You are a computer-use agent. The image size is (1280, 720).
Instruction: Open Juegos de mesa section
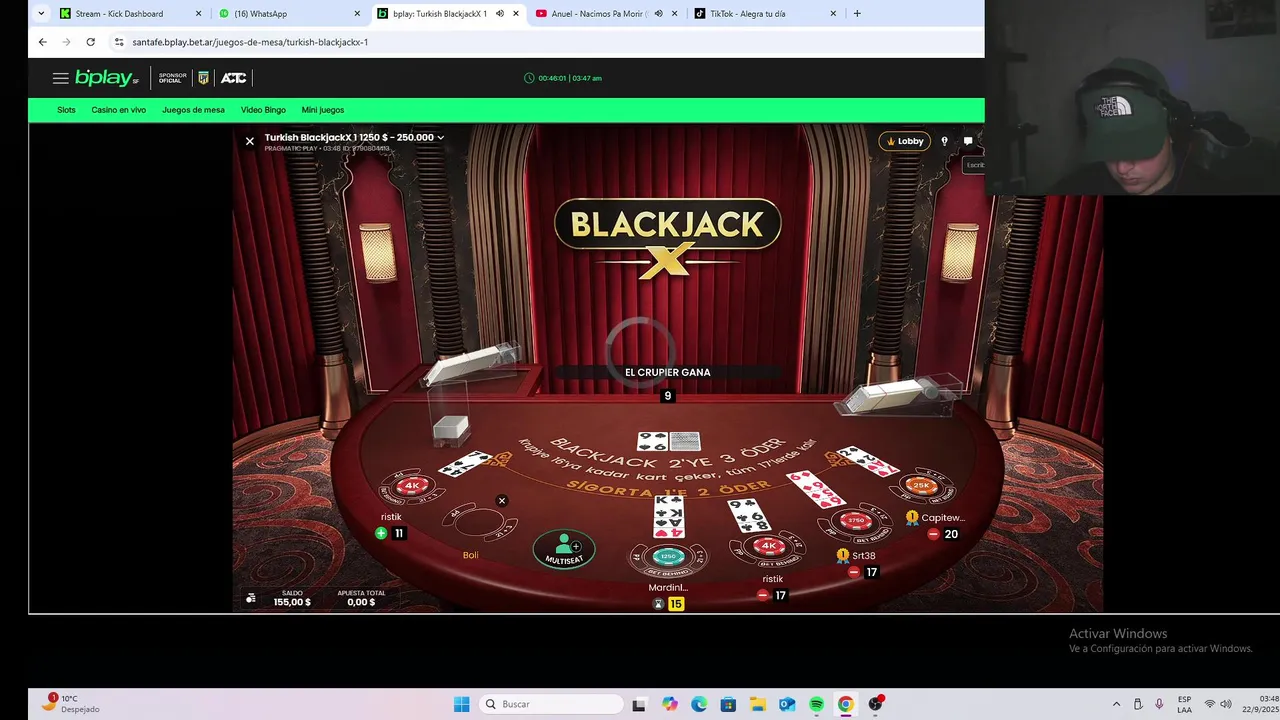point(193,110)
